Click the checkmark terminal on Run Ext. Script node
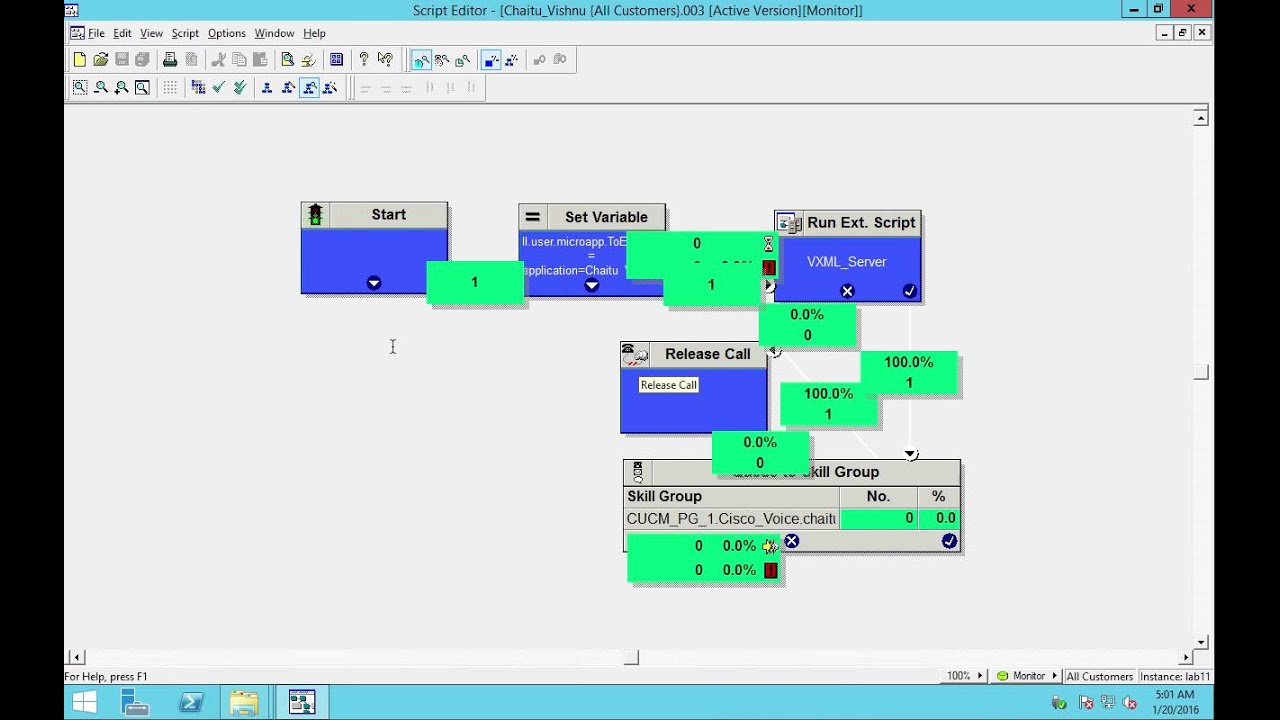The height and width of the screenshot is (720, 1280). click(x=909, y=291)
